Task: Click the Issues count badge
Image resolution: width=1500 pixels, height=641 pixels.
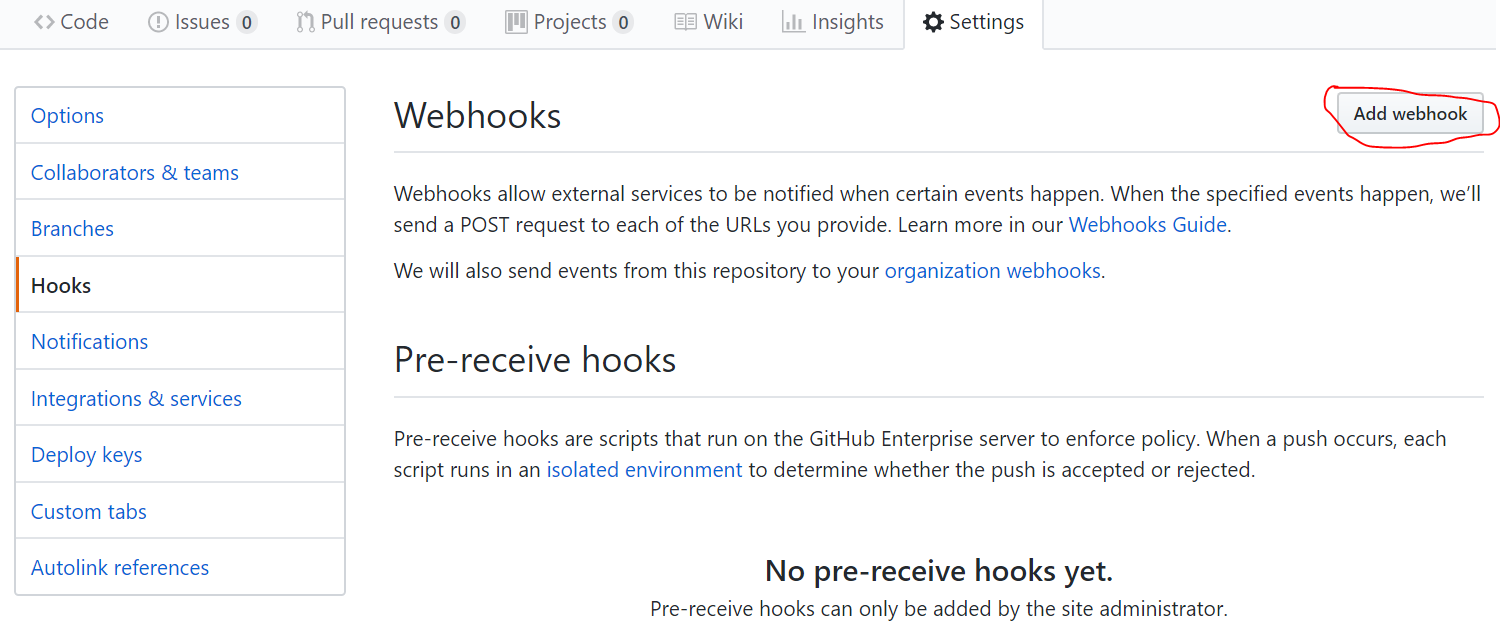Action: (247, 22)
